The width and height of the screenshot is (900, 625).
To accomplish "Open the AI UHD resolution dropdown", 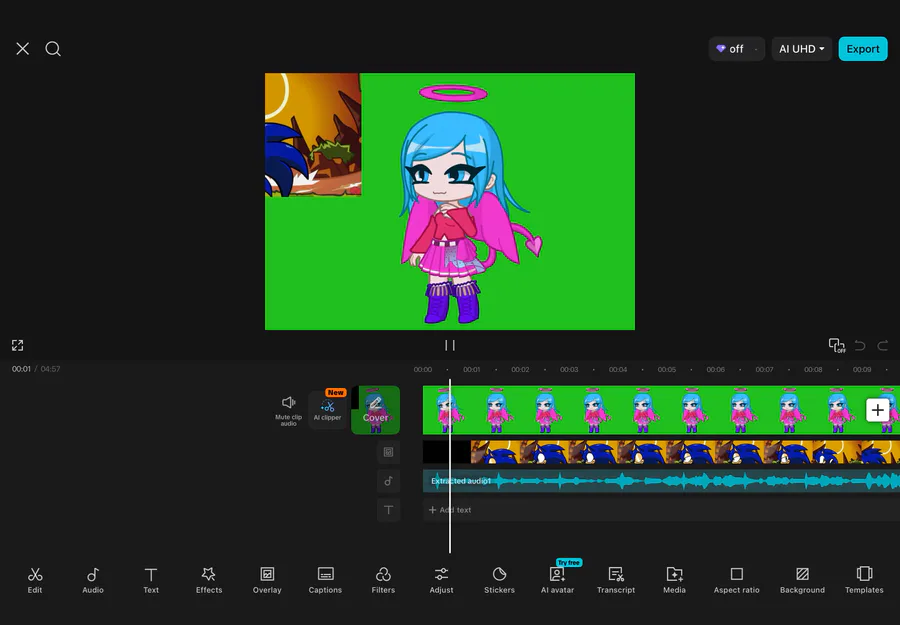I will 801,49.
